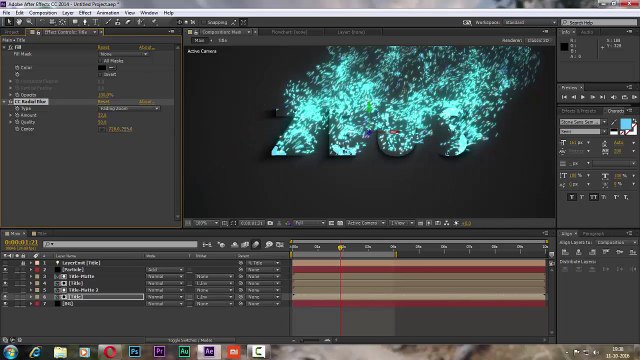
Task: Open the Graph Editor in timeline
Action: [x=280, y=244]
